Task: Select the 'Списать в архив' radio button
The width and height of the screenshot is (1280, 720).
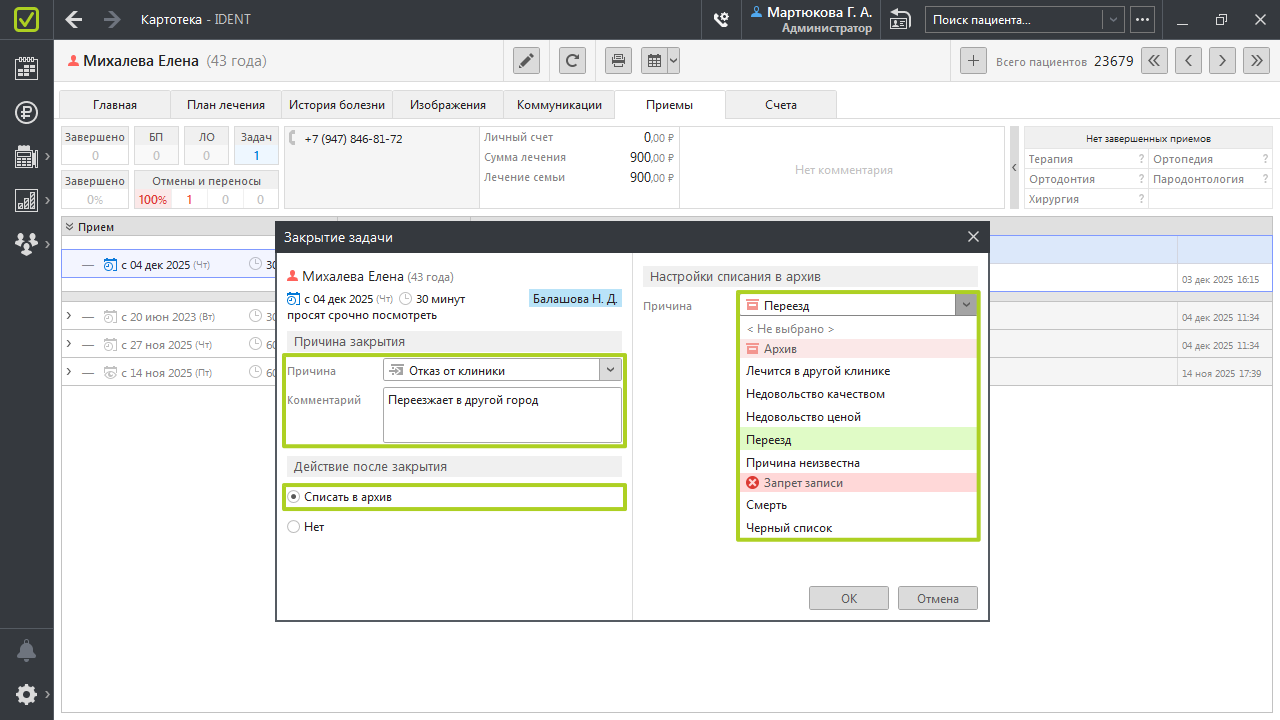Action: (294, 497)
